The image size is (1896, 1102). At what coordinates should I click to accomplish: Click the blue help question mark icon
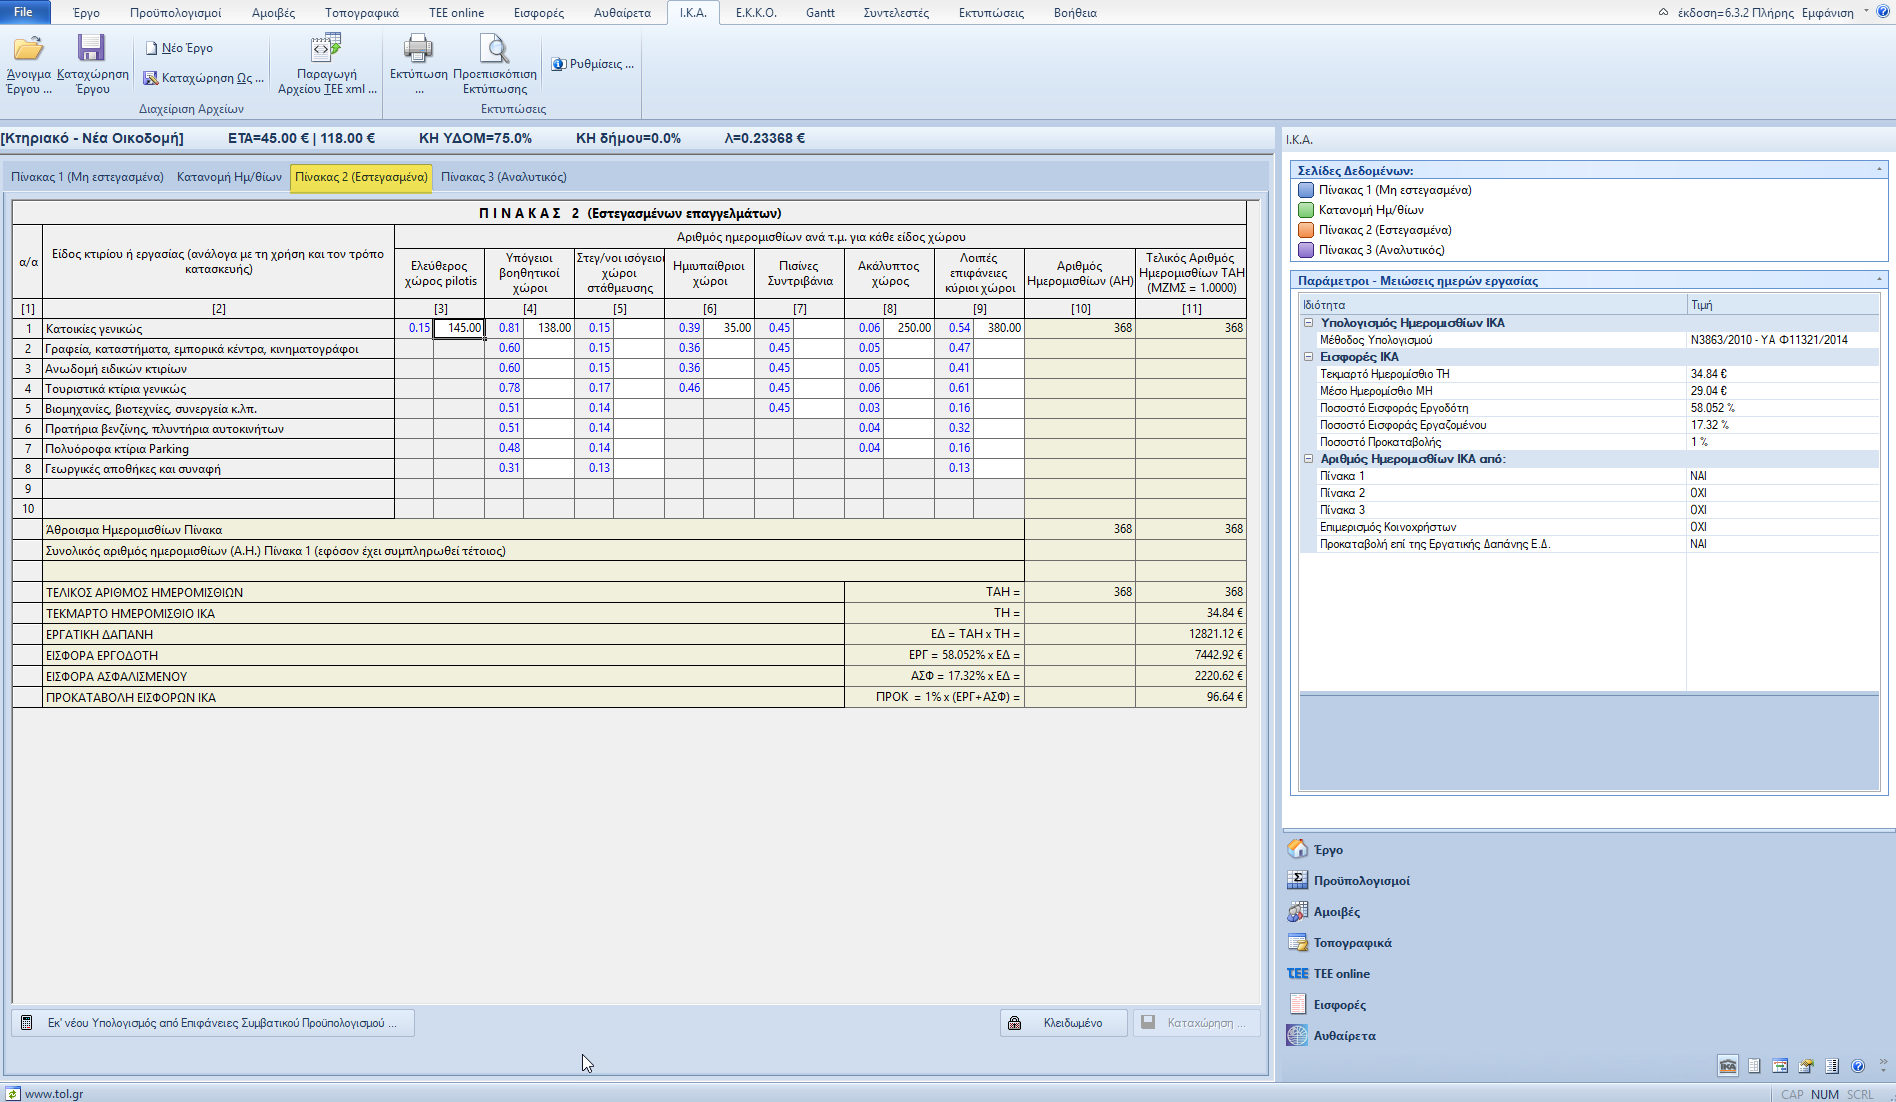click(x=1857, y=1066)
